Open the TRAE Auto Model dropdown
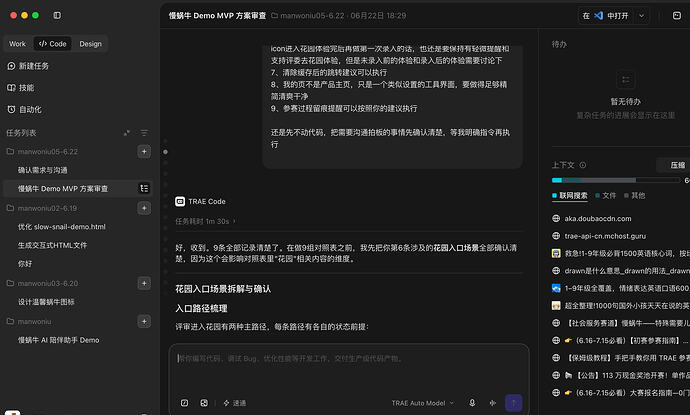 (x=422, y=403)
